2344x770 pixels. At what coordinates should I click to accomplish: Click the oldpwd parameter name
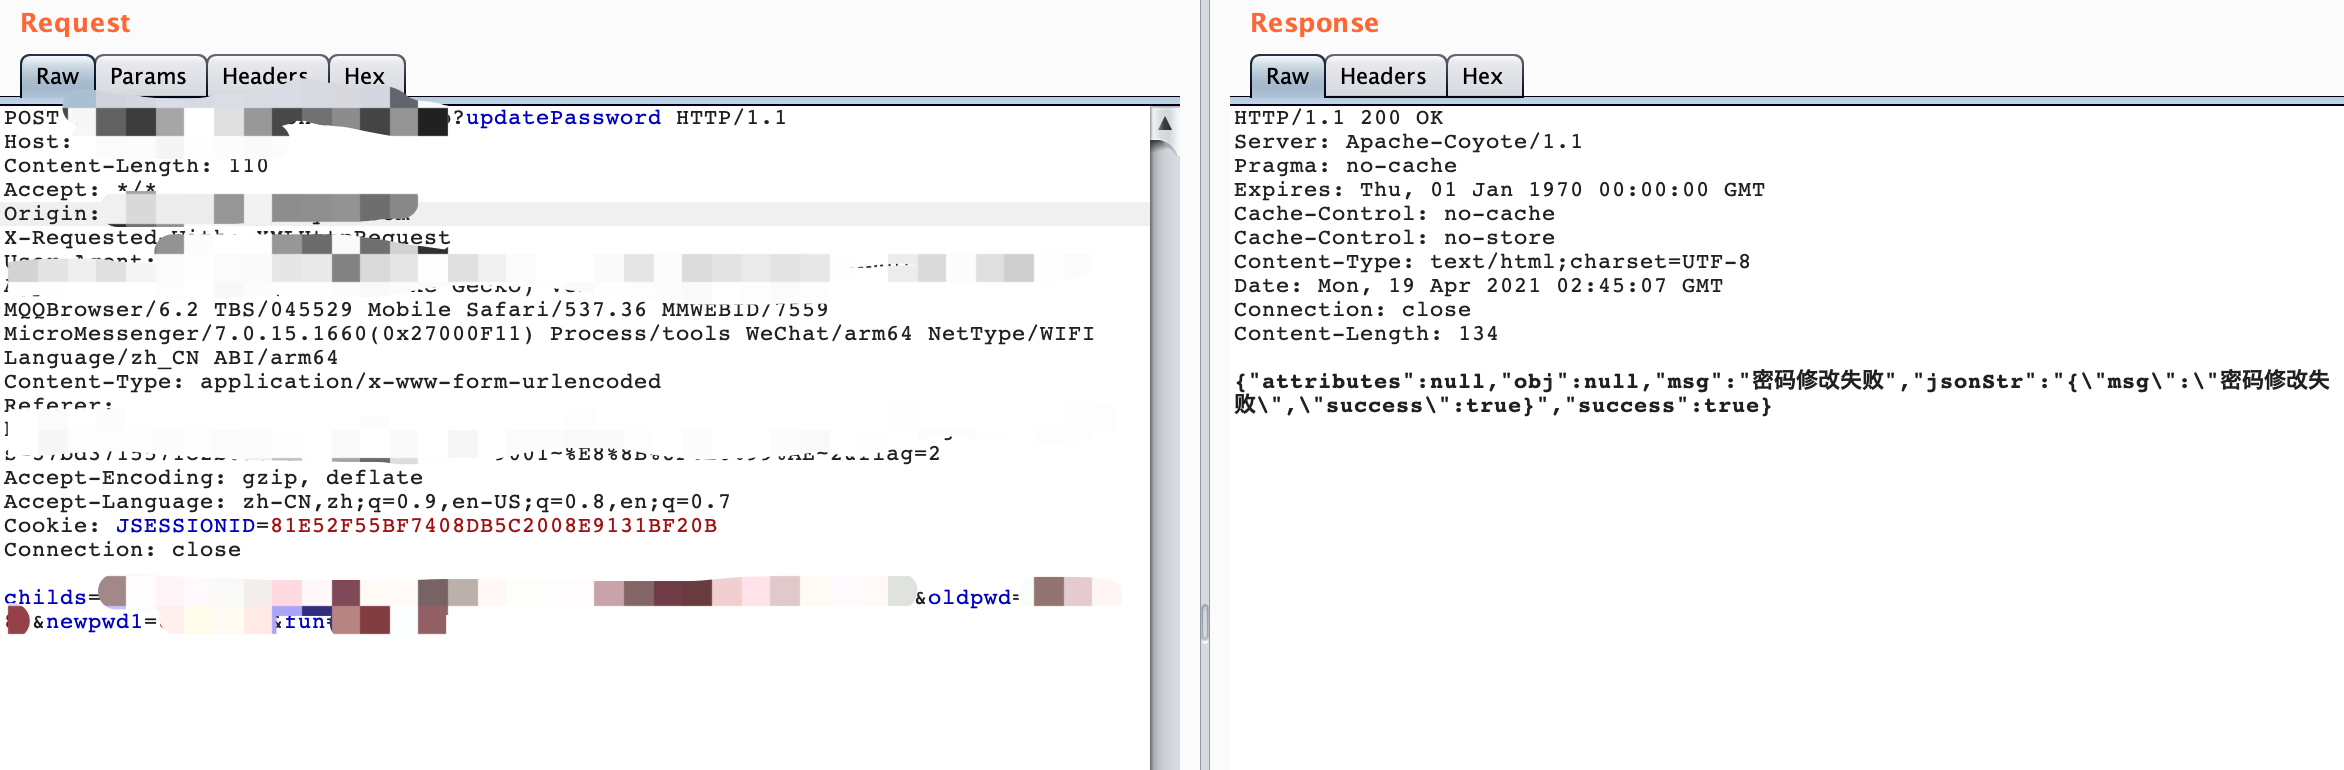pos(970,598)
